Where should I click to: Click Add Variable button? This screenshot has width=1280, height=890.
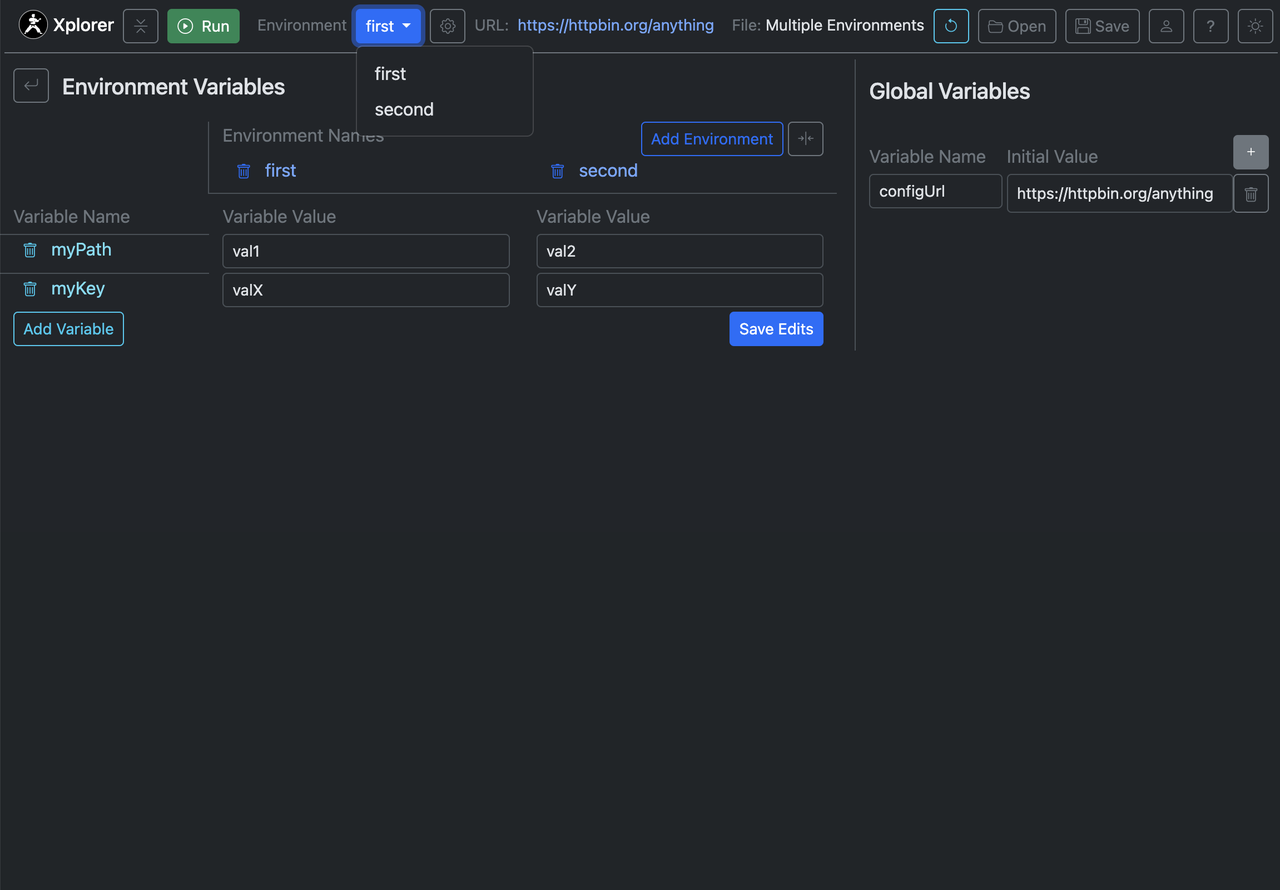[x=68, y=329]
